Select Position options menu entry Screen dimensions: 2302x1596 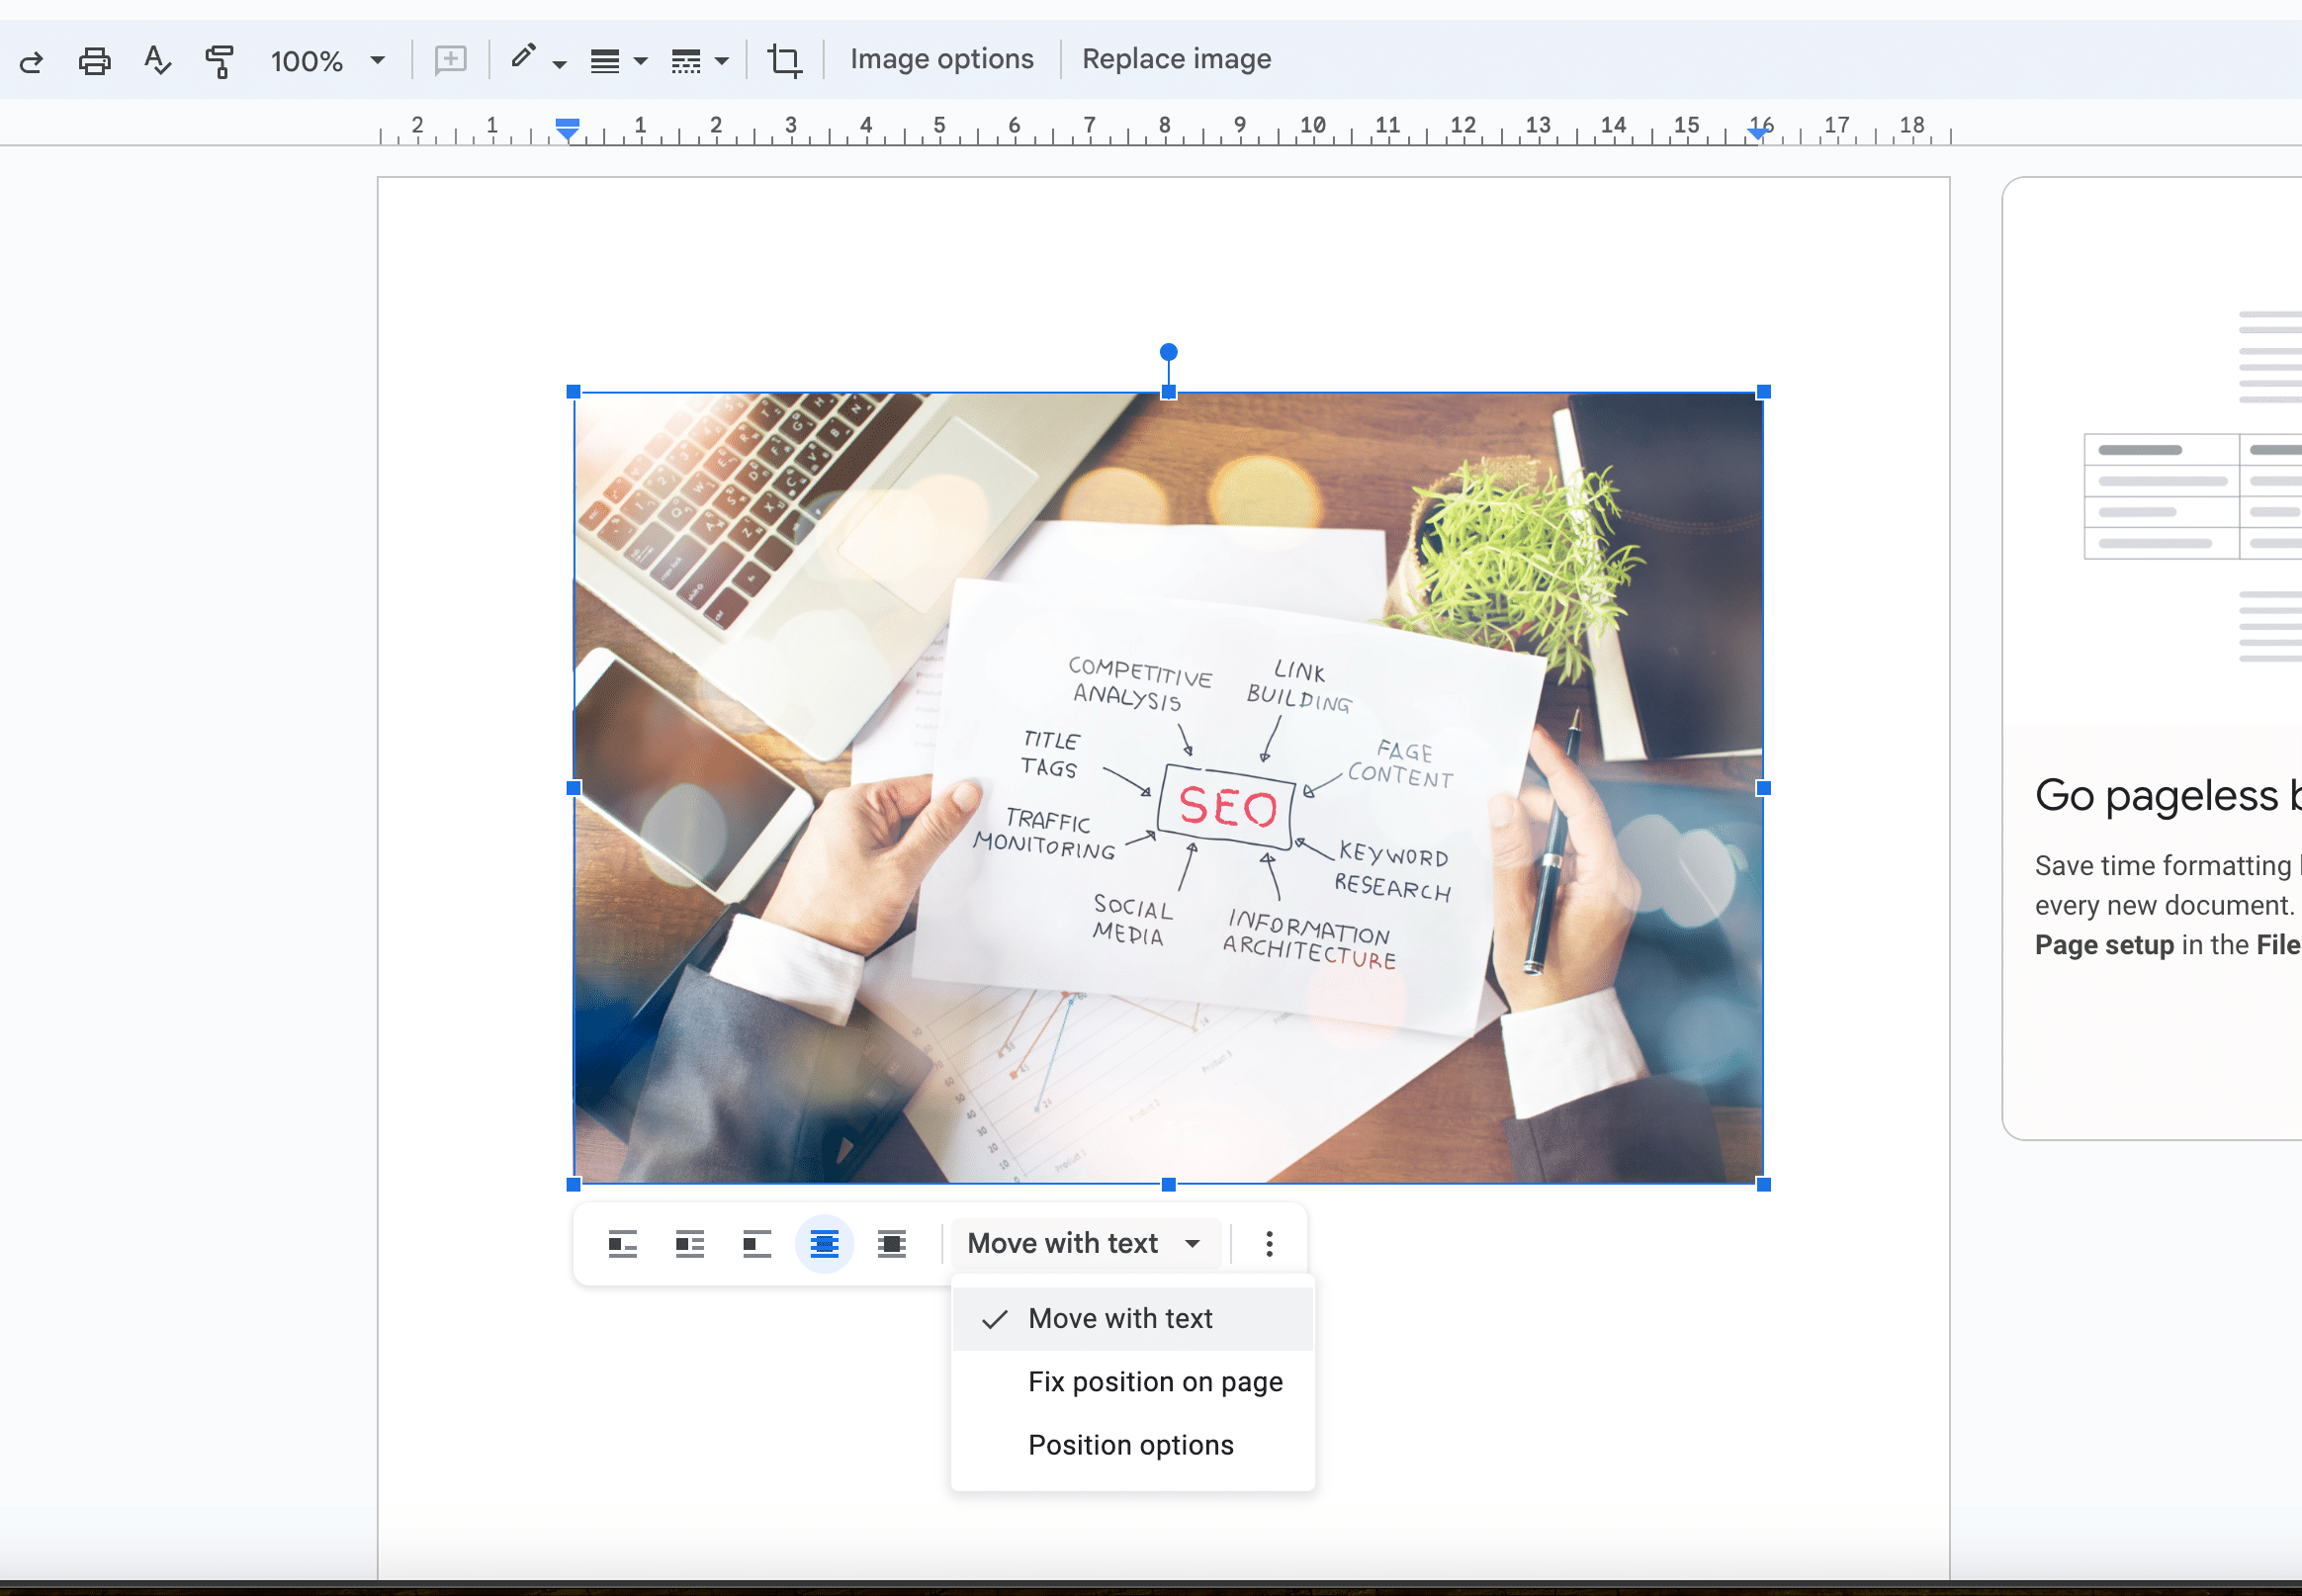[x=1130, y=1444]
